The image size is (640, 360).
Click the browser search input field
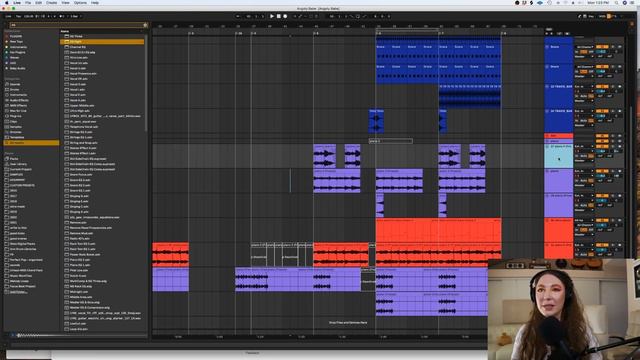(x=76, y=25)
